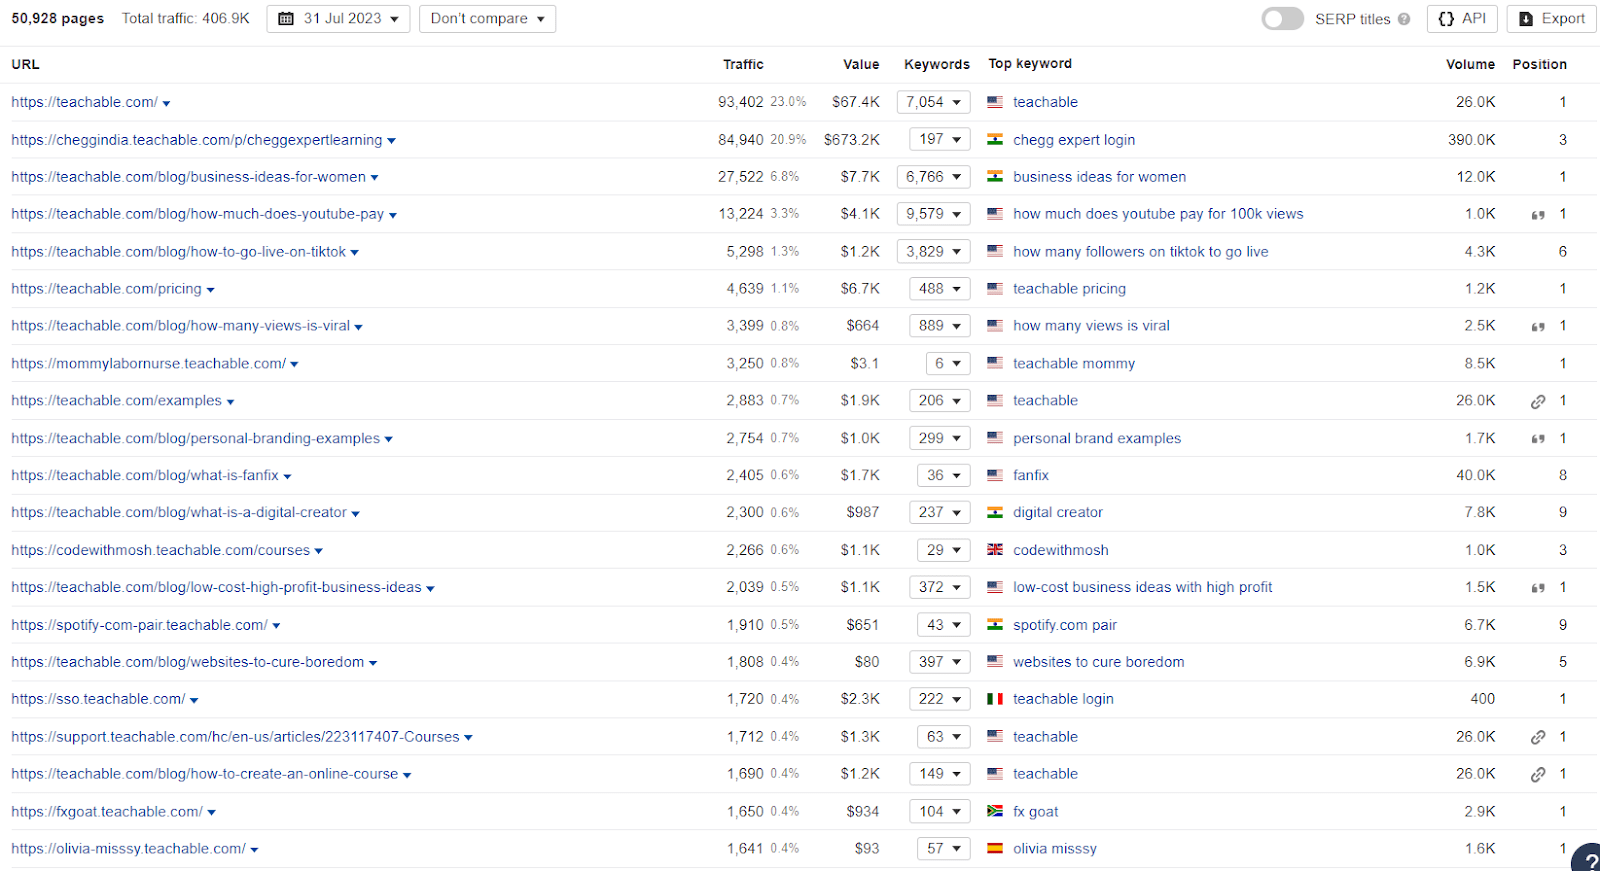Expand the 197 keywords dropdown

tap(940, 139)
